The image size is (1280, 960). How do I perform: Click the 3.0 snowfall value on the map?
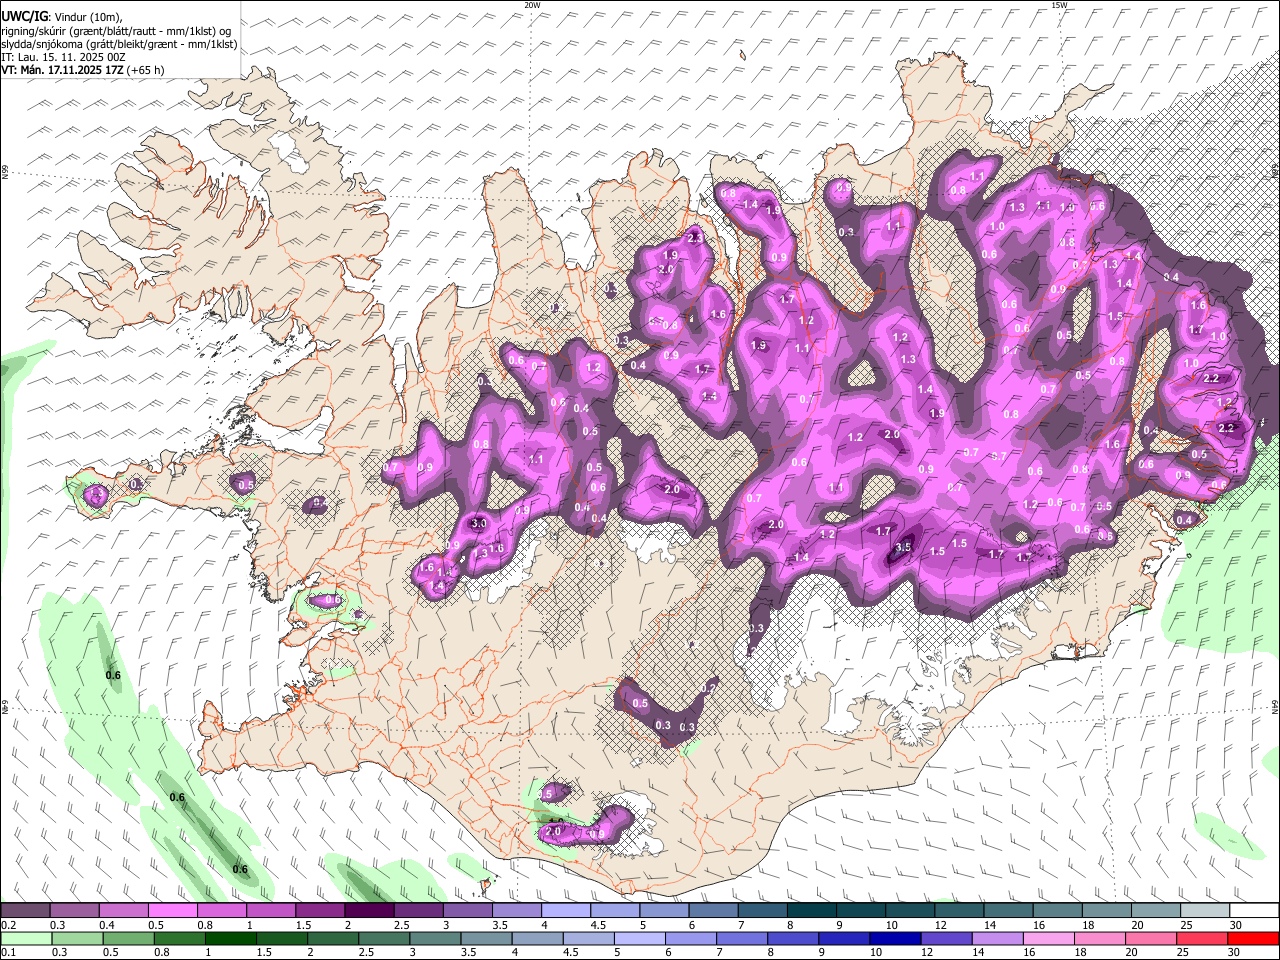478,523
